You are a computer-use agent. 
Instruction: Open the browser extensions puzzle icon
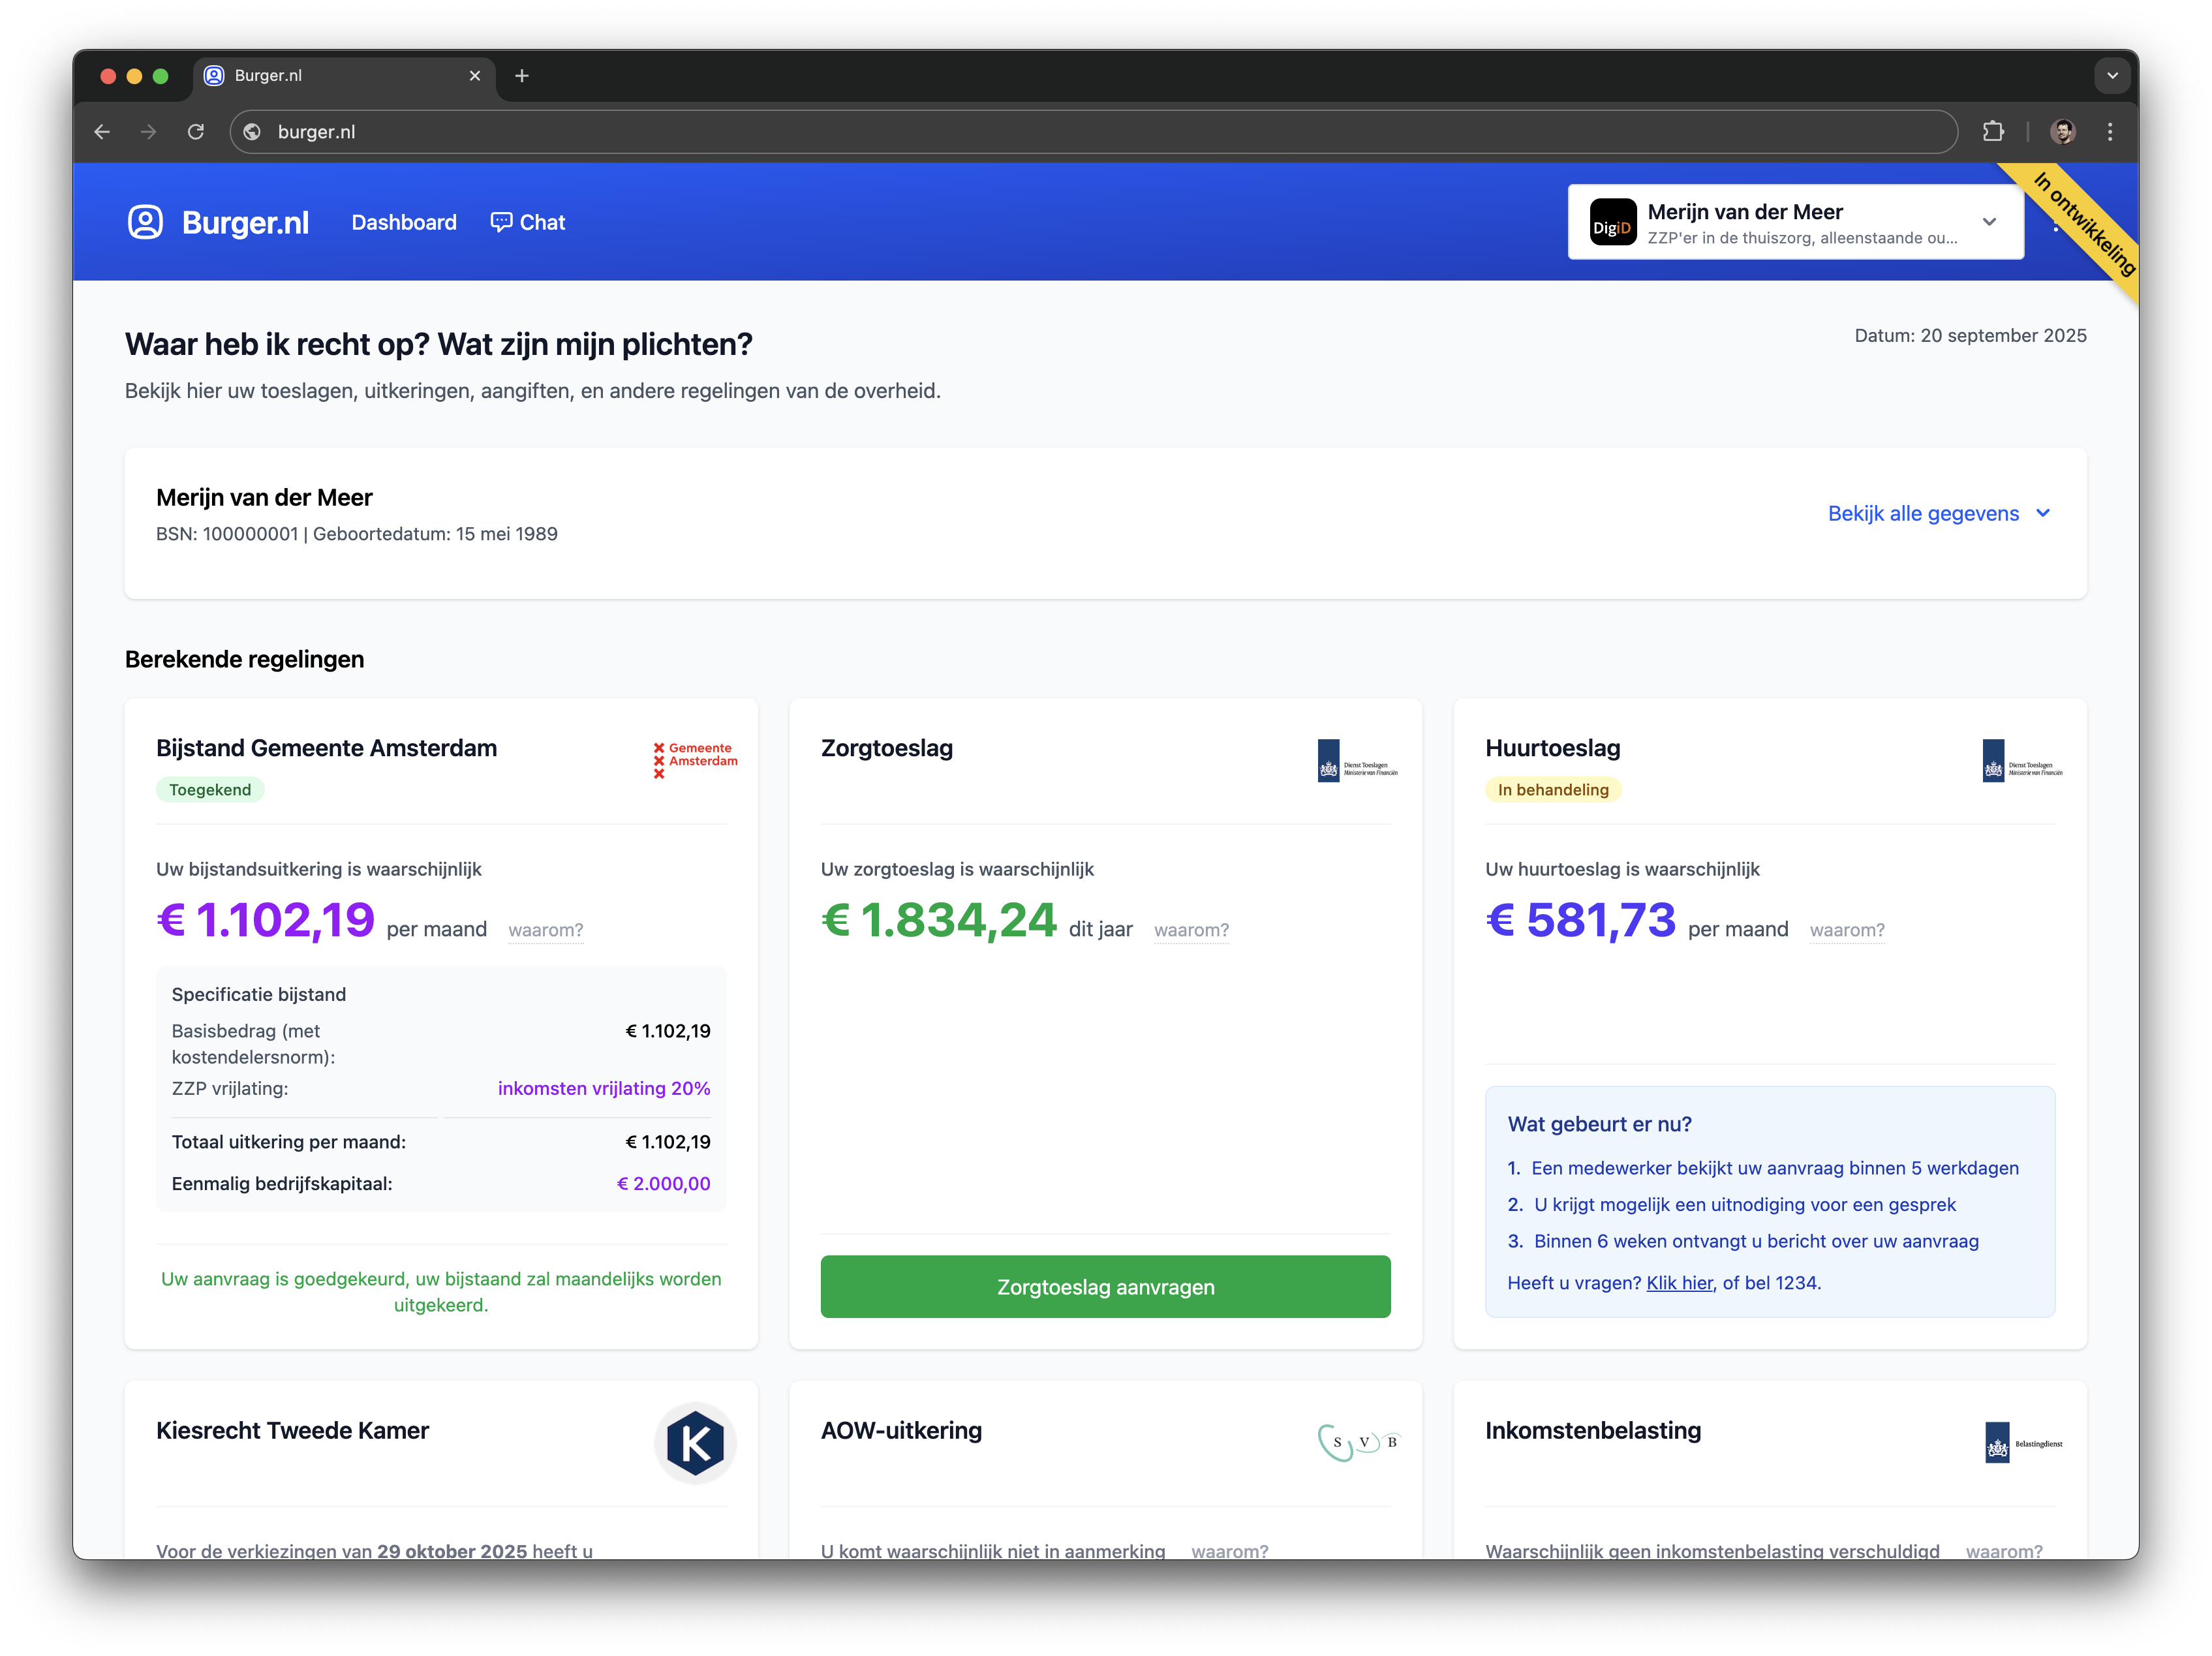click(x=1992, y=132)
